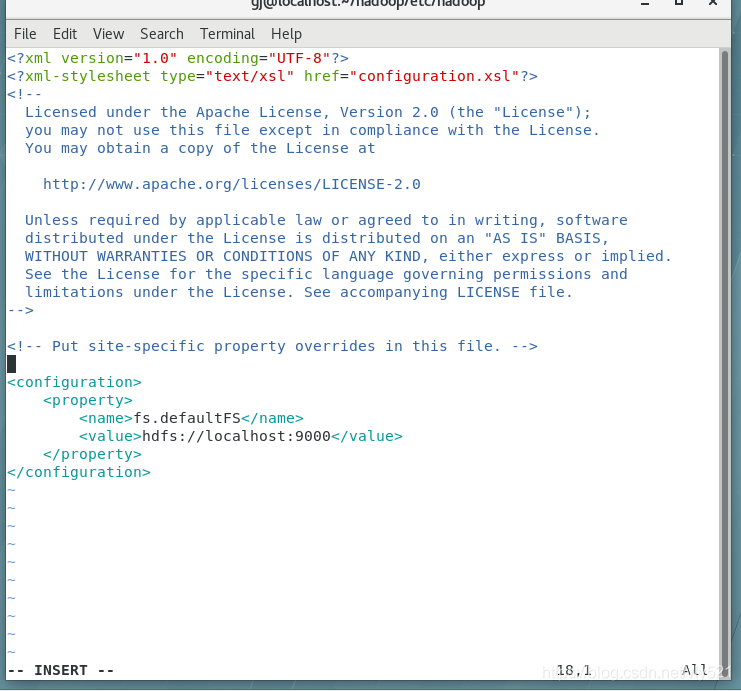Maximize the terminal window
Viewport: 741px width, 691px height.
[679, 3]
